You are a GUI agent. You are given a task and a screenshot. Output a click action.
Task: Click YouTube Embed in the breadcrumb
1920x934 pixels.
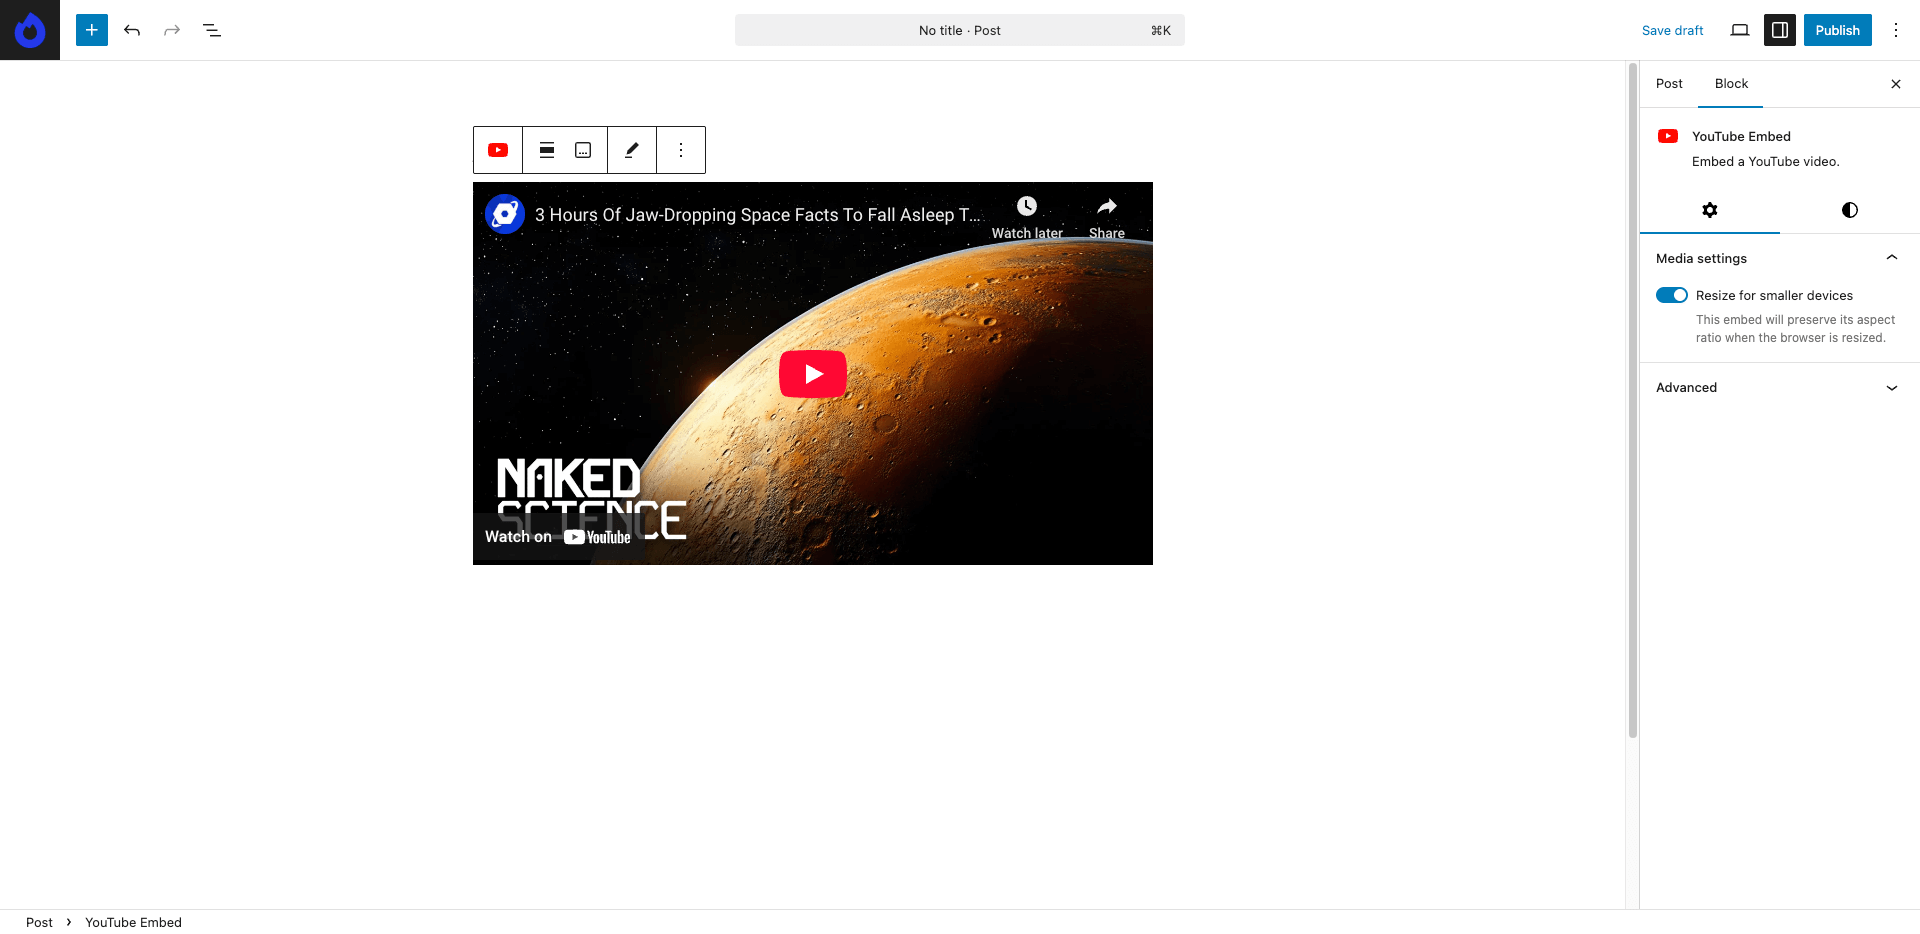(x=133, y=922)
